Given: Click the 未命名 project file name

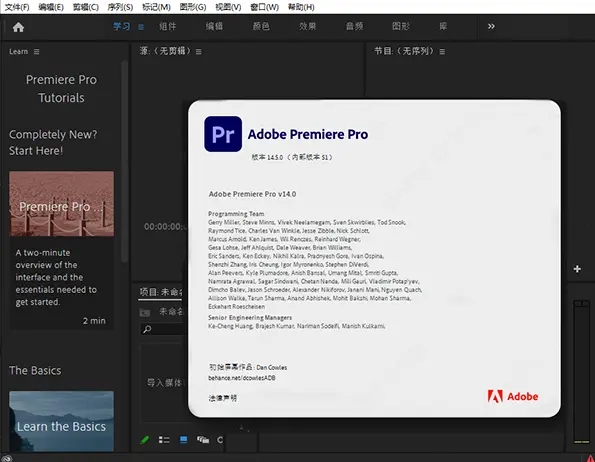Looking at the screenshot, I should [171, 312].
